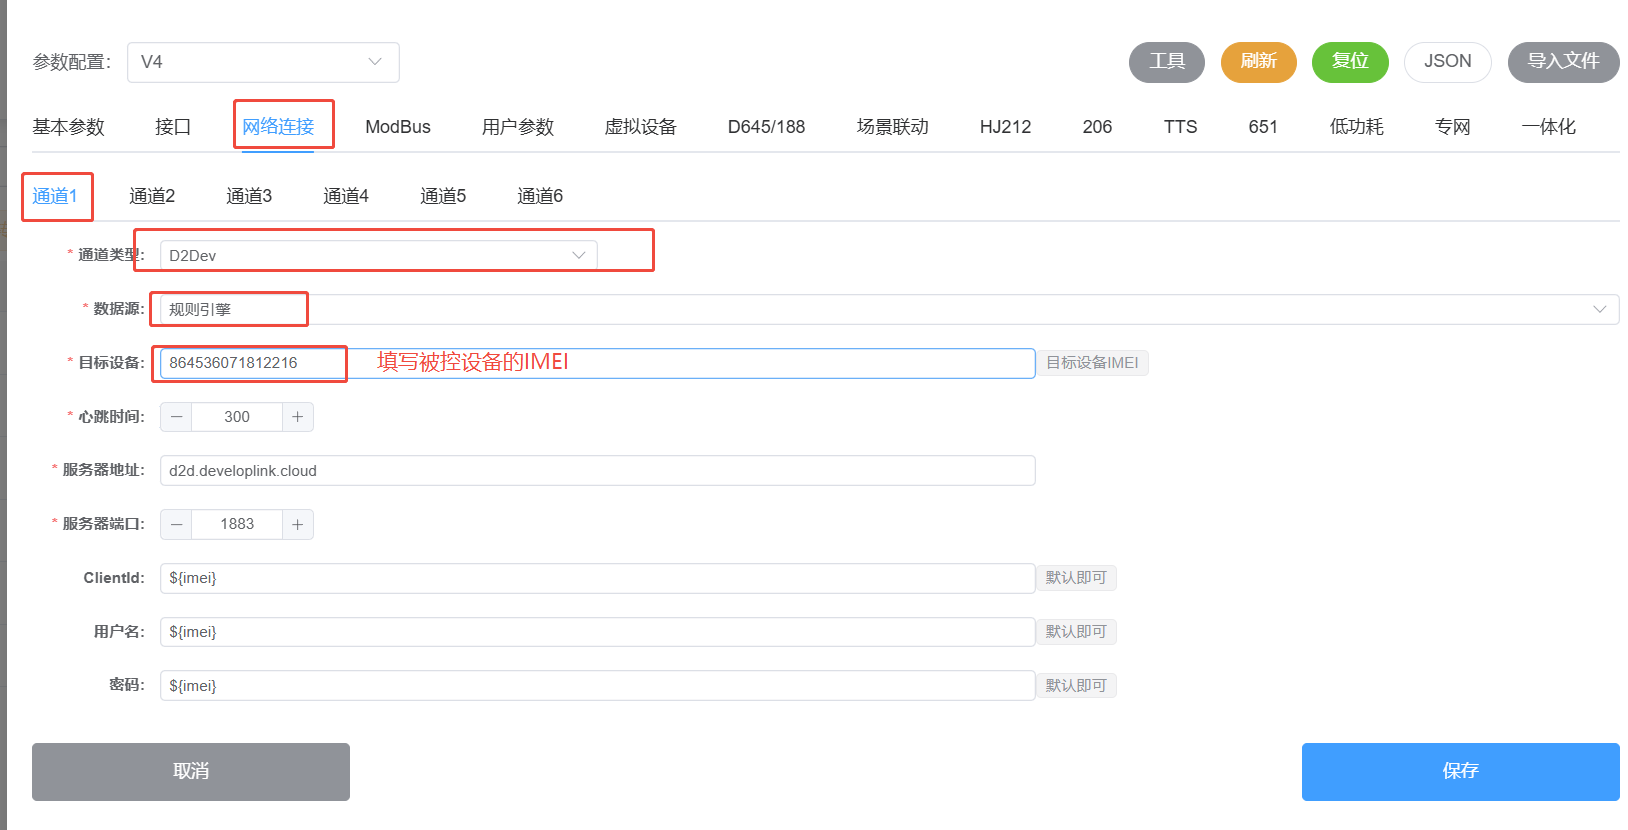The width and height of the screenshot is (1628, 830).
Task: Increase the 服务器端口 value with plus button
Action: [x=298, y=524]
